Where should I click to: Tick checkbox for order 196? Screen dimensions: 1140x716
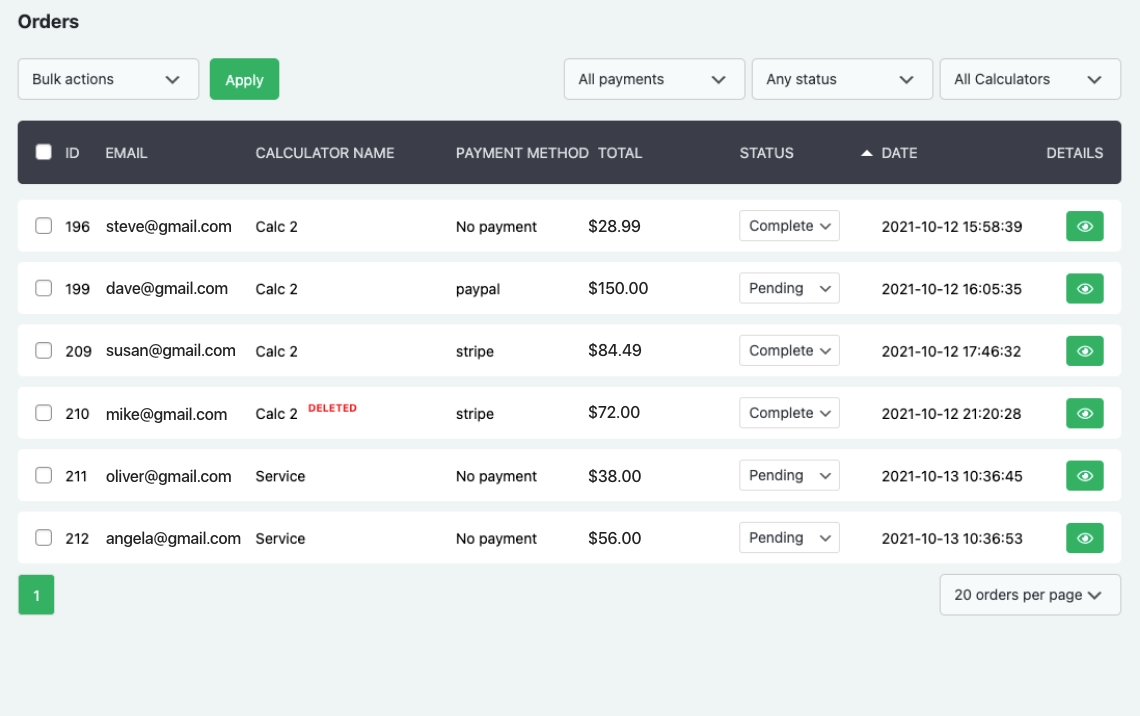click(44, 226)
